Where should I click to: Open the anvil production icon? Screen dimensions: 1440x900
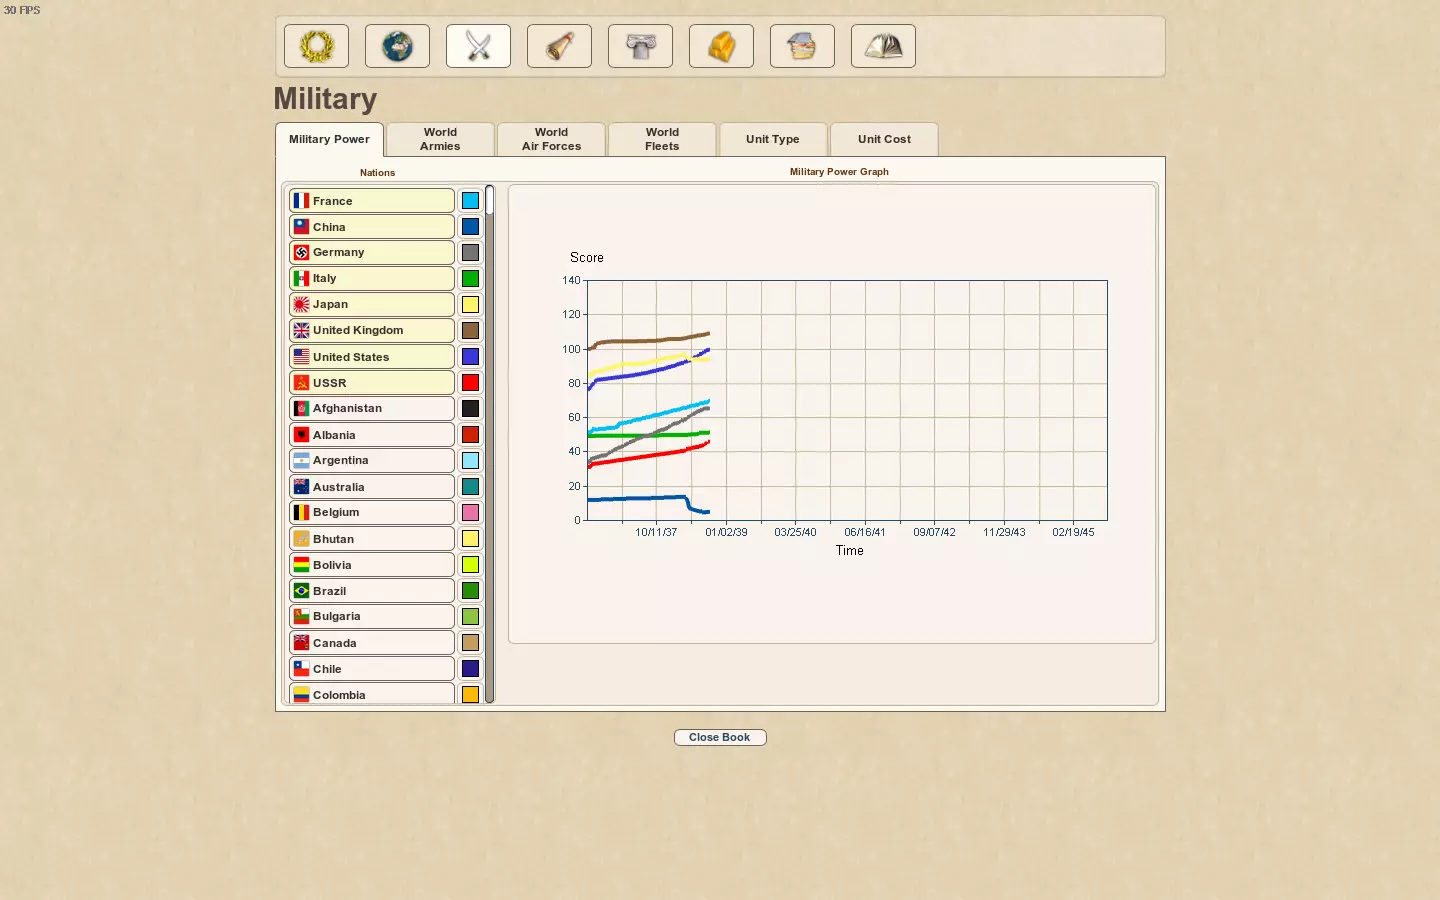(640, 46)
